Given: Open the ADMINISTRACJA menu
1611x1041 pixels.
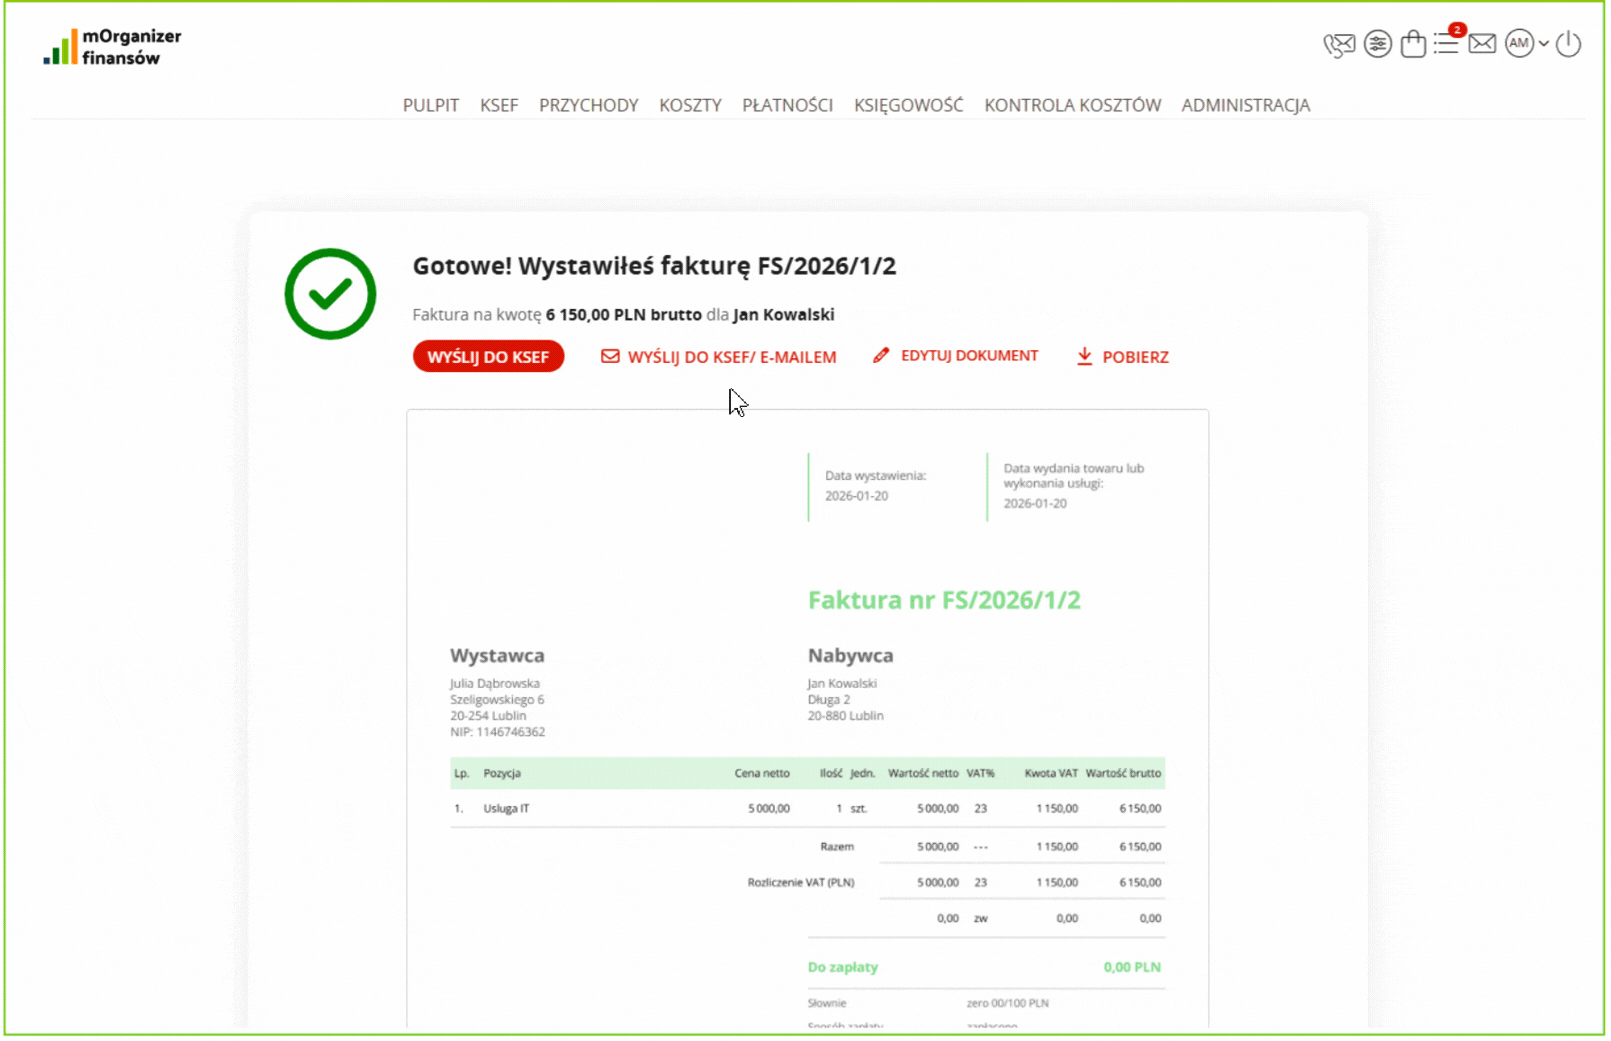Looking at the screenshot, I should [1245, 105].
